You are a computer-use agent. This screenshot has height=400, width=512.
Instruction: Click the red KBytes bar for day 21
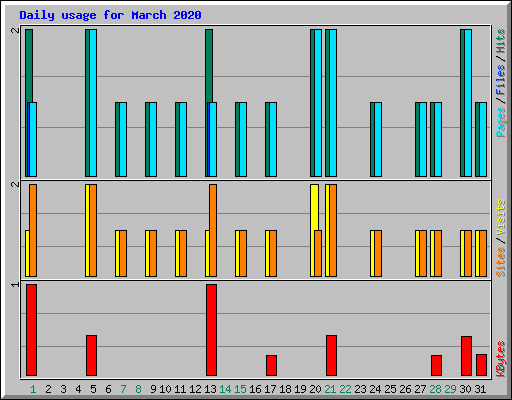331,355
